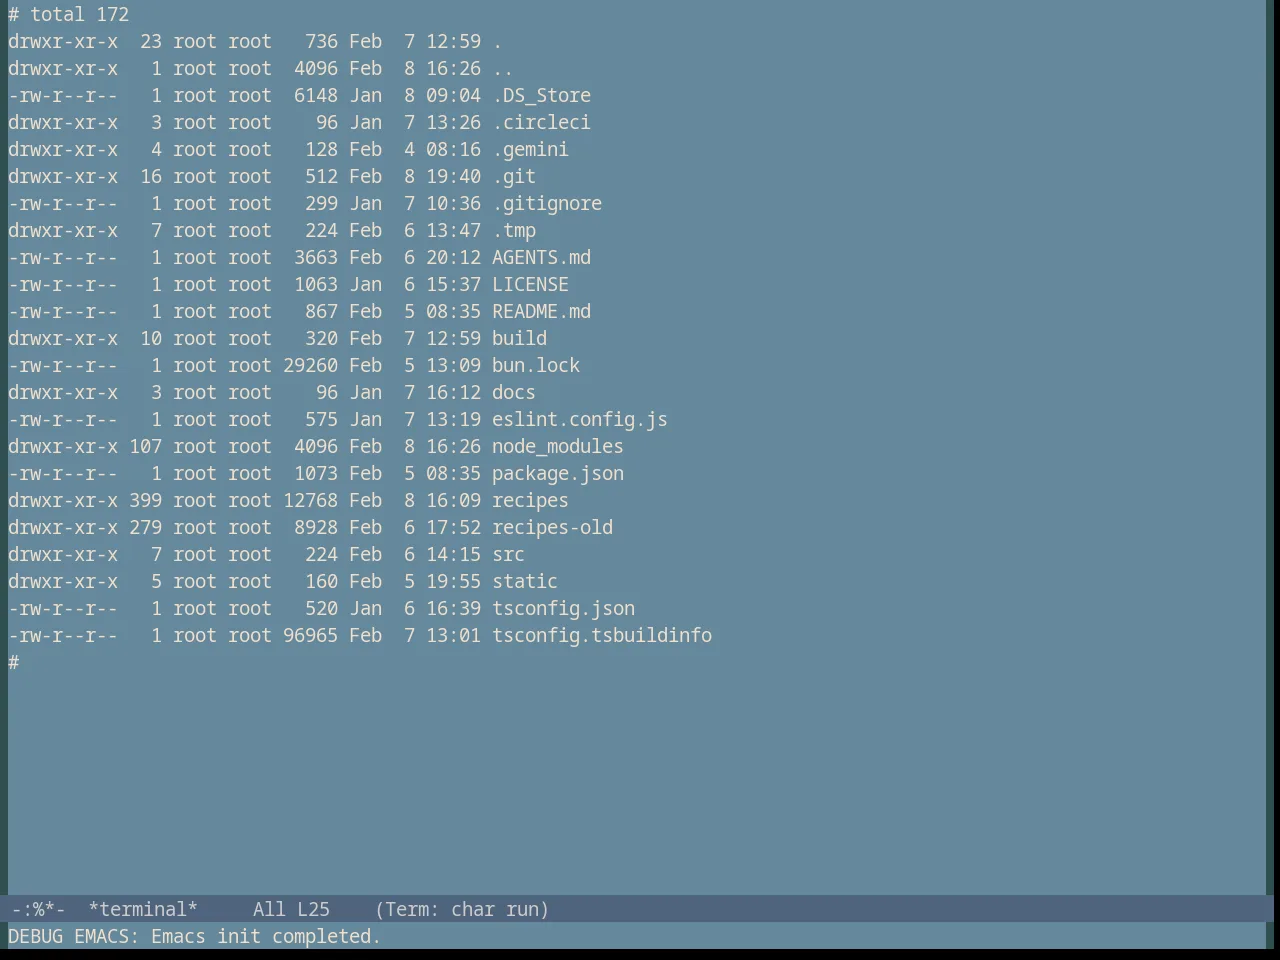Click the 'All' position indicator in mode line
The image size is (1280, 960).
269,909
